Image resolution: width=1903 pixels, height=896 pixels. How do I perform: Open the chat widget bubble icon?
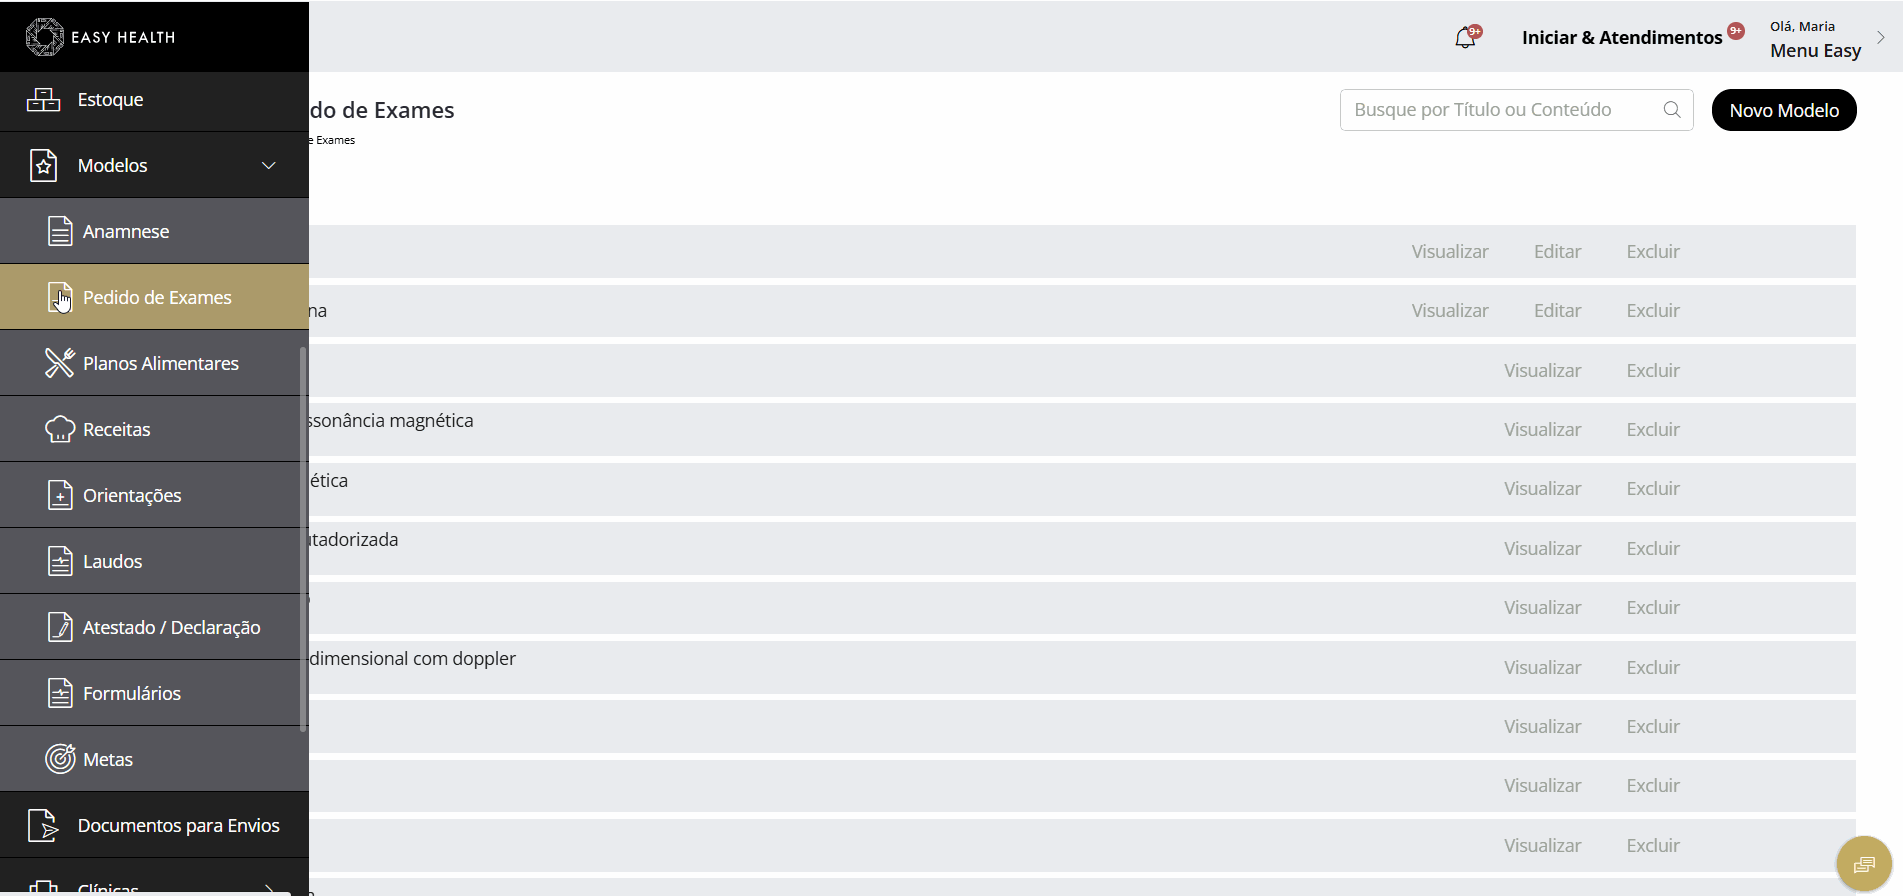pyautogui.click(x=1864, y=863)
